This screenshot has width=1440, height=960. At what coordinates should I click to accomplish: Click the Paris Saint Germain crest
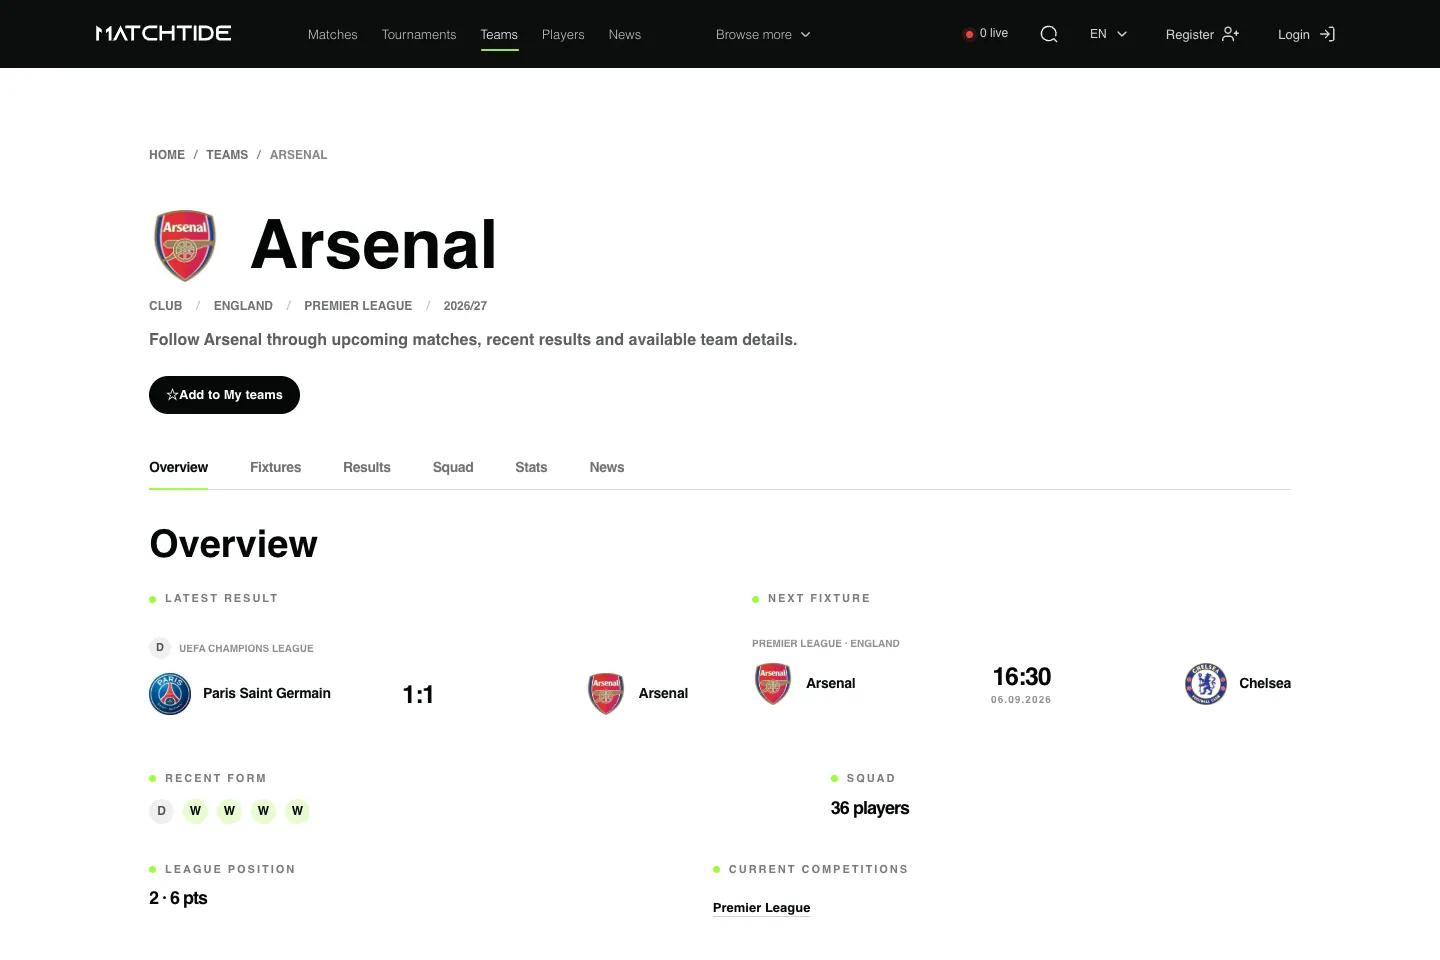(x=170, y=693)
